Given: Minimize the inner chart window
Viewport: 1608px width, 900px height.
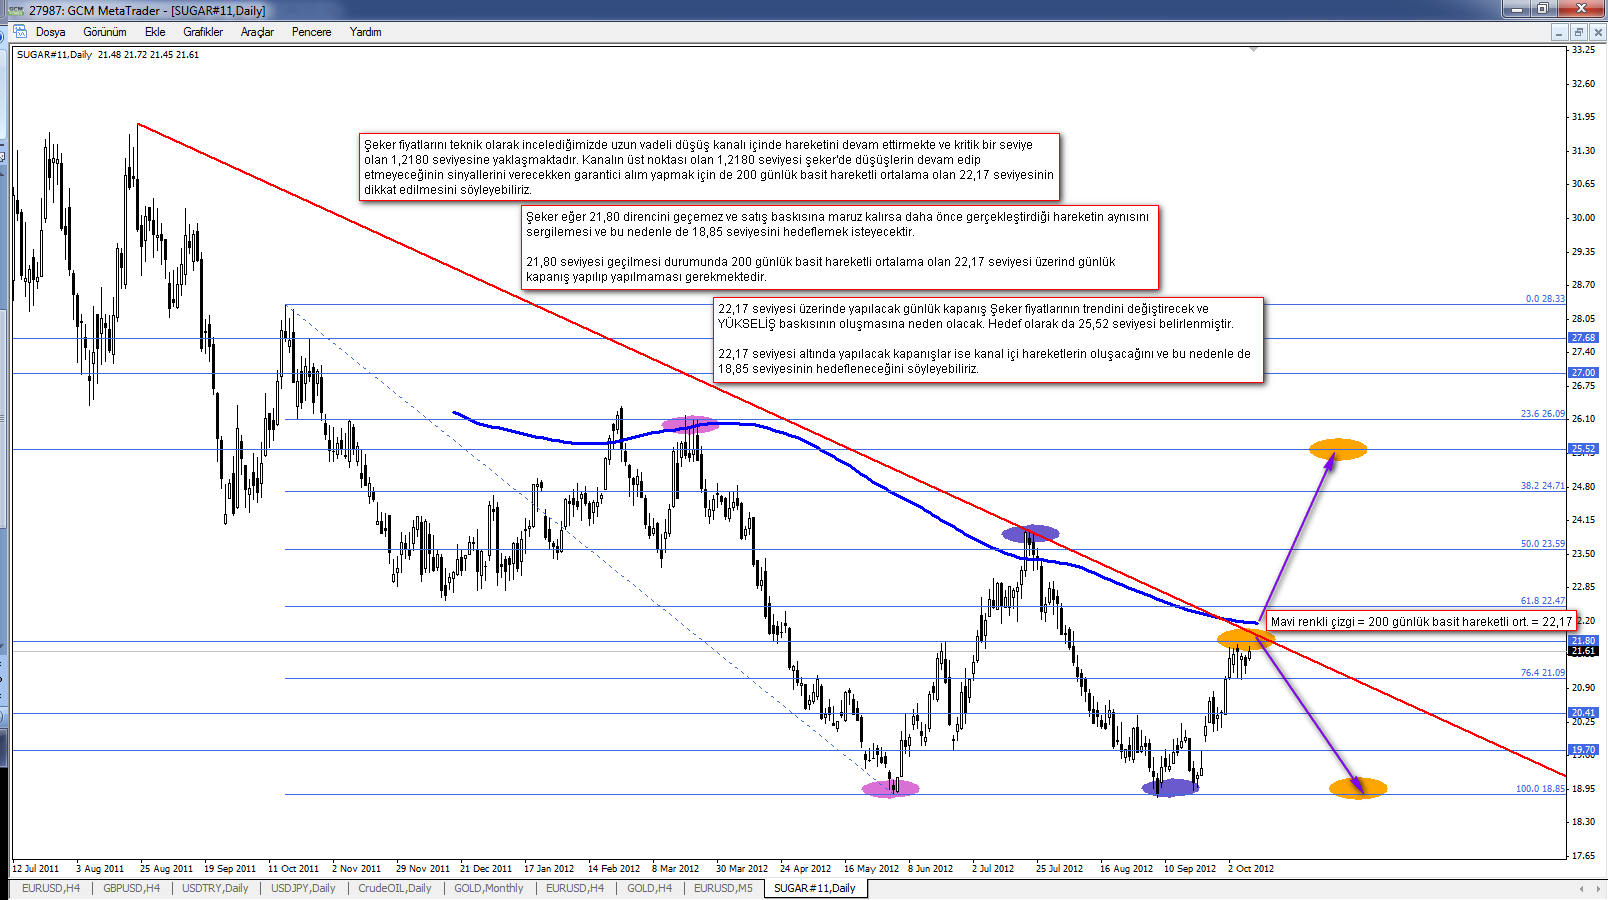Looking at the screenshot, I should click(1559, 32).
